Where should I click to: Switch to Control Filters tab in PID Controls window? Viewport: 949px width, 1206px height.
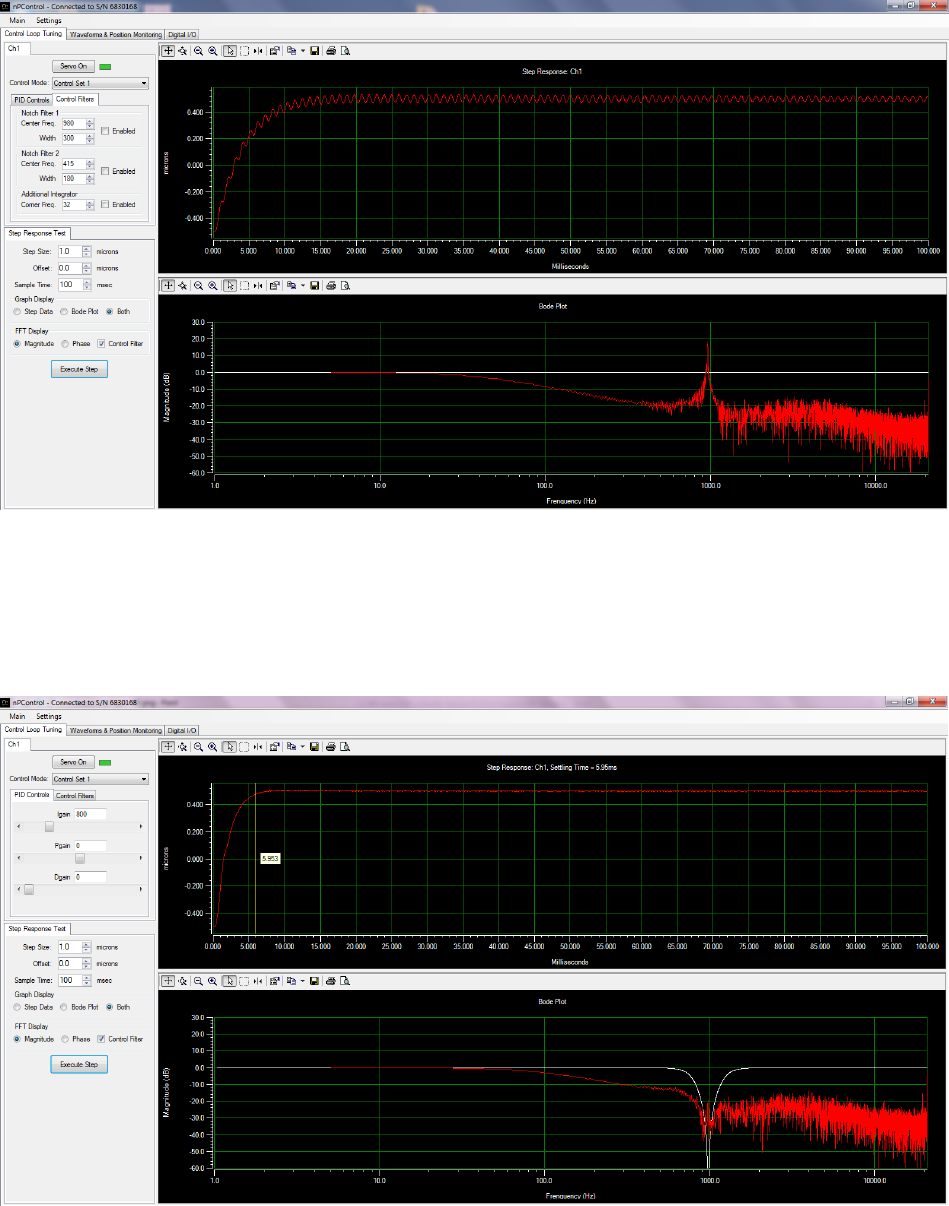tap(75, 795)
